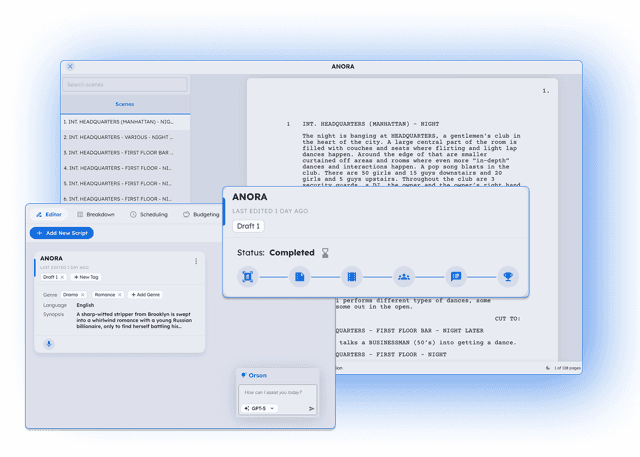Click the team members stage icon
640x457 pixels.
tap(404, 276)
